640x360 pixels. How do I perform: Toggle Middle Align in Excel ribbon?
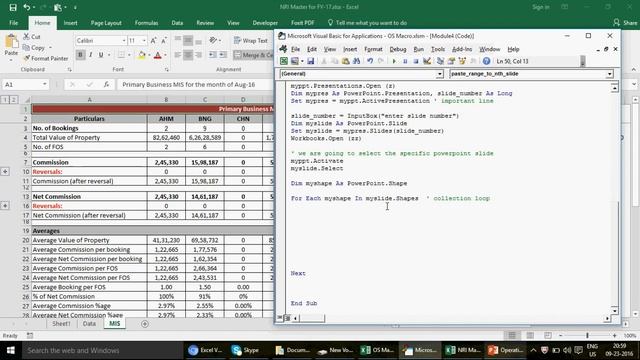(188, 40)
